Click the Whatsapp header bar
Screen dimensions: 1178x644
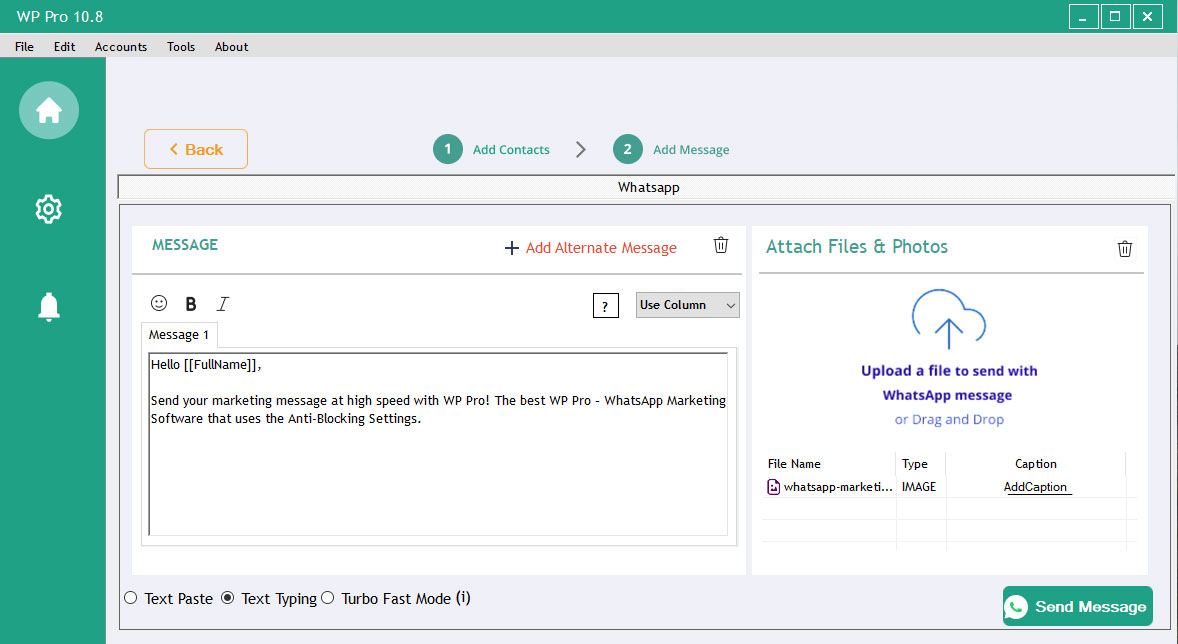tap(647, 187)
